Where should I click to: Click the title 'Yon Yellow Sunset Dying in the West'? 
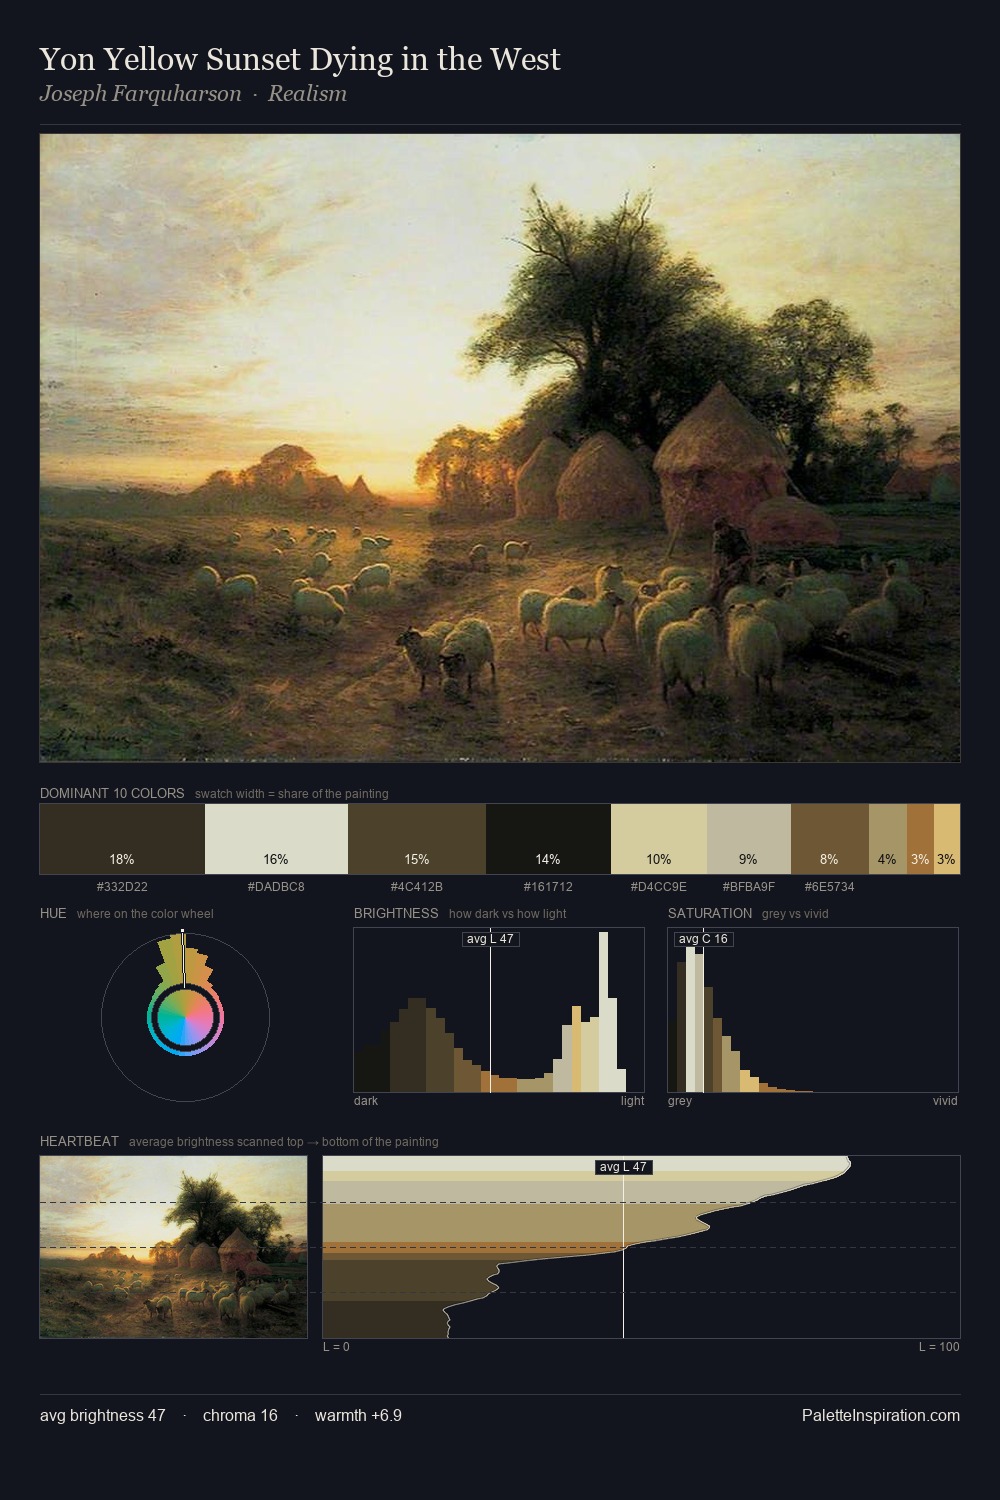tap(300, 59)
